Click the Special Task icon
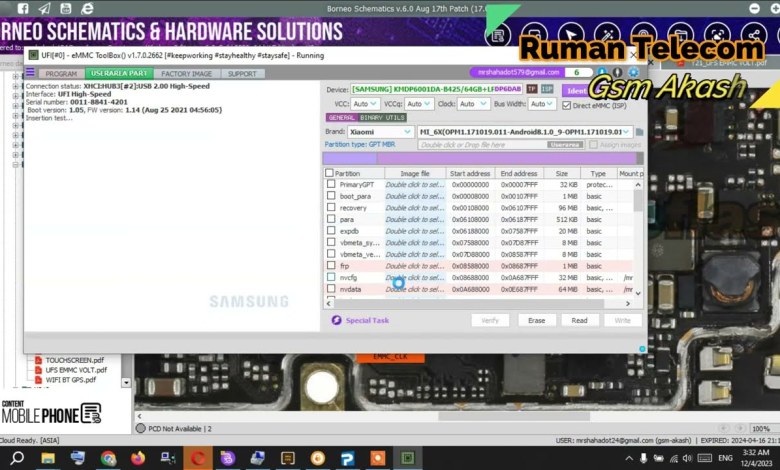Screen dimensions: 780x470 click(336, 320)
